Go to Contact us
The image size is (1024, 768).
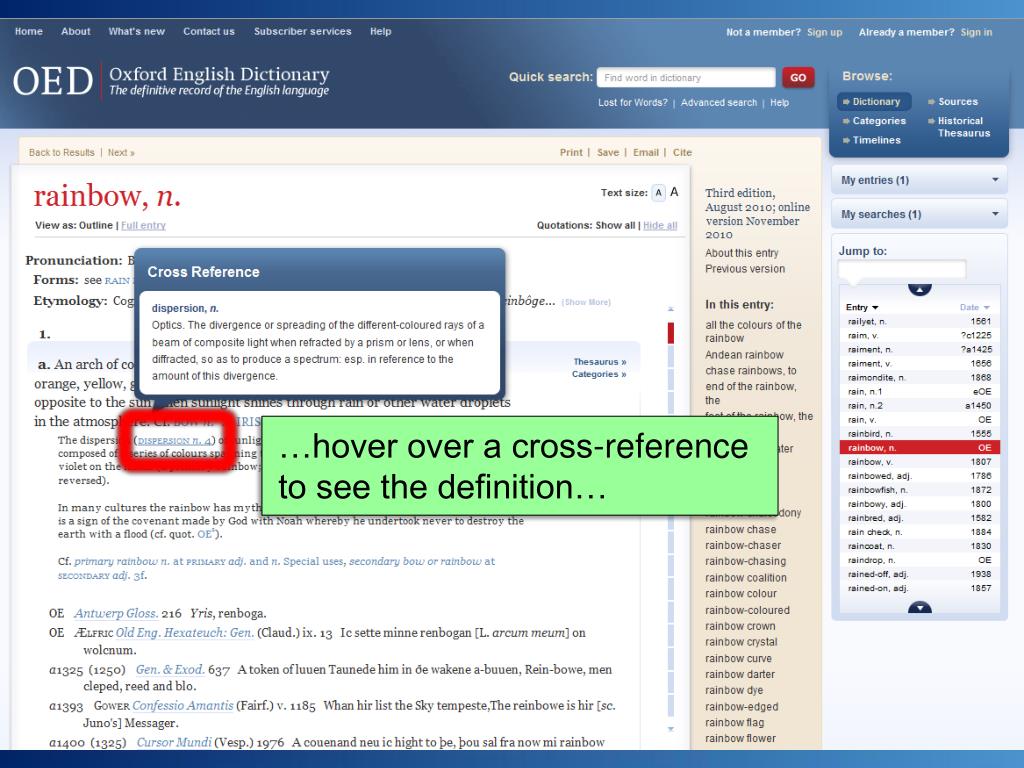(209, 31)
